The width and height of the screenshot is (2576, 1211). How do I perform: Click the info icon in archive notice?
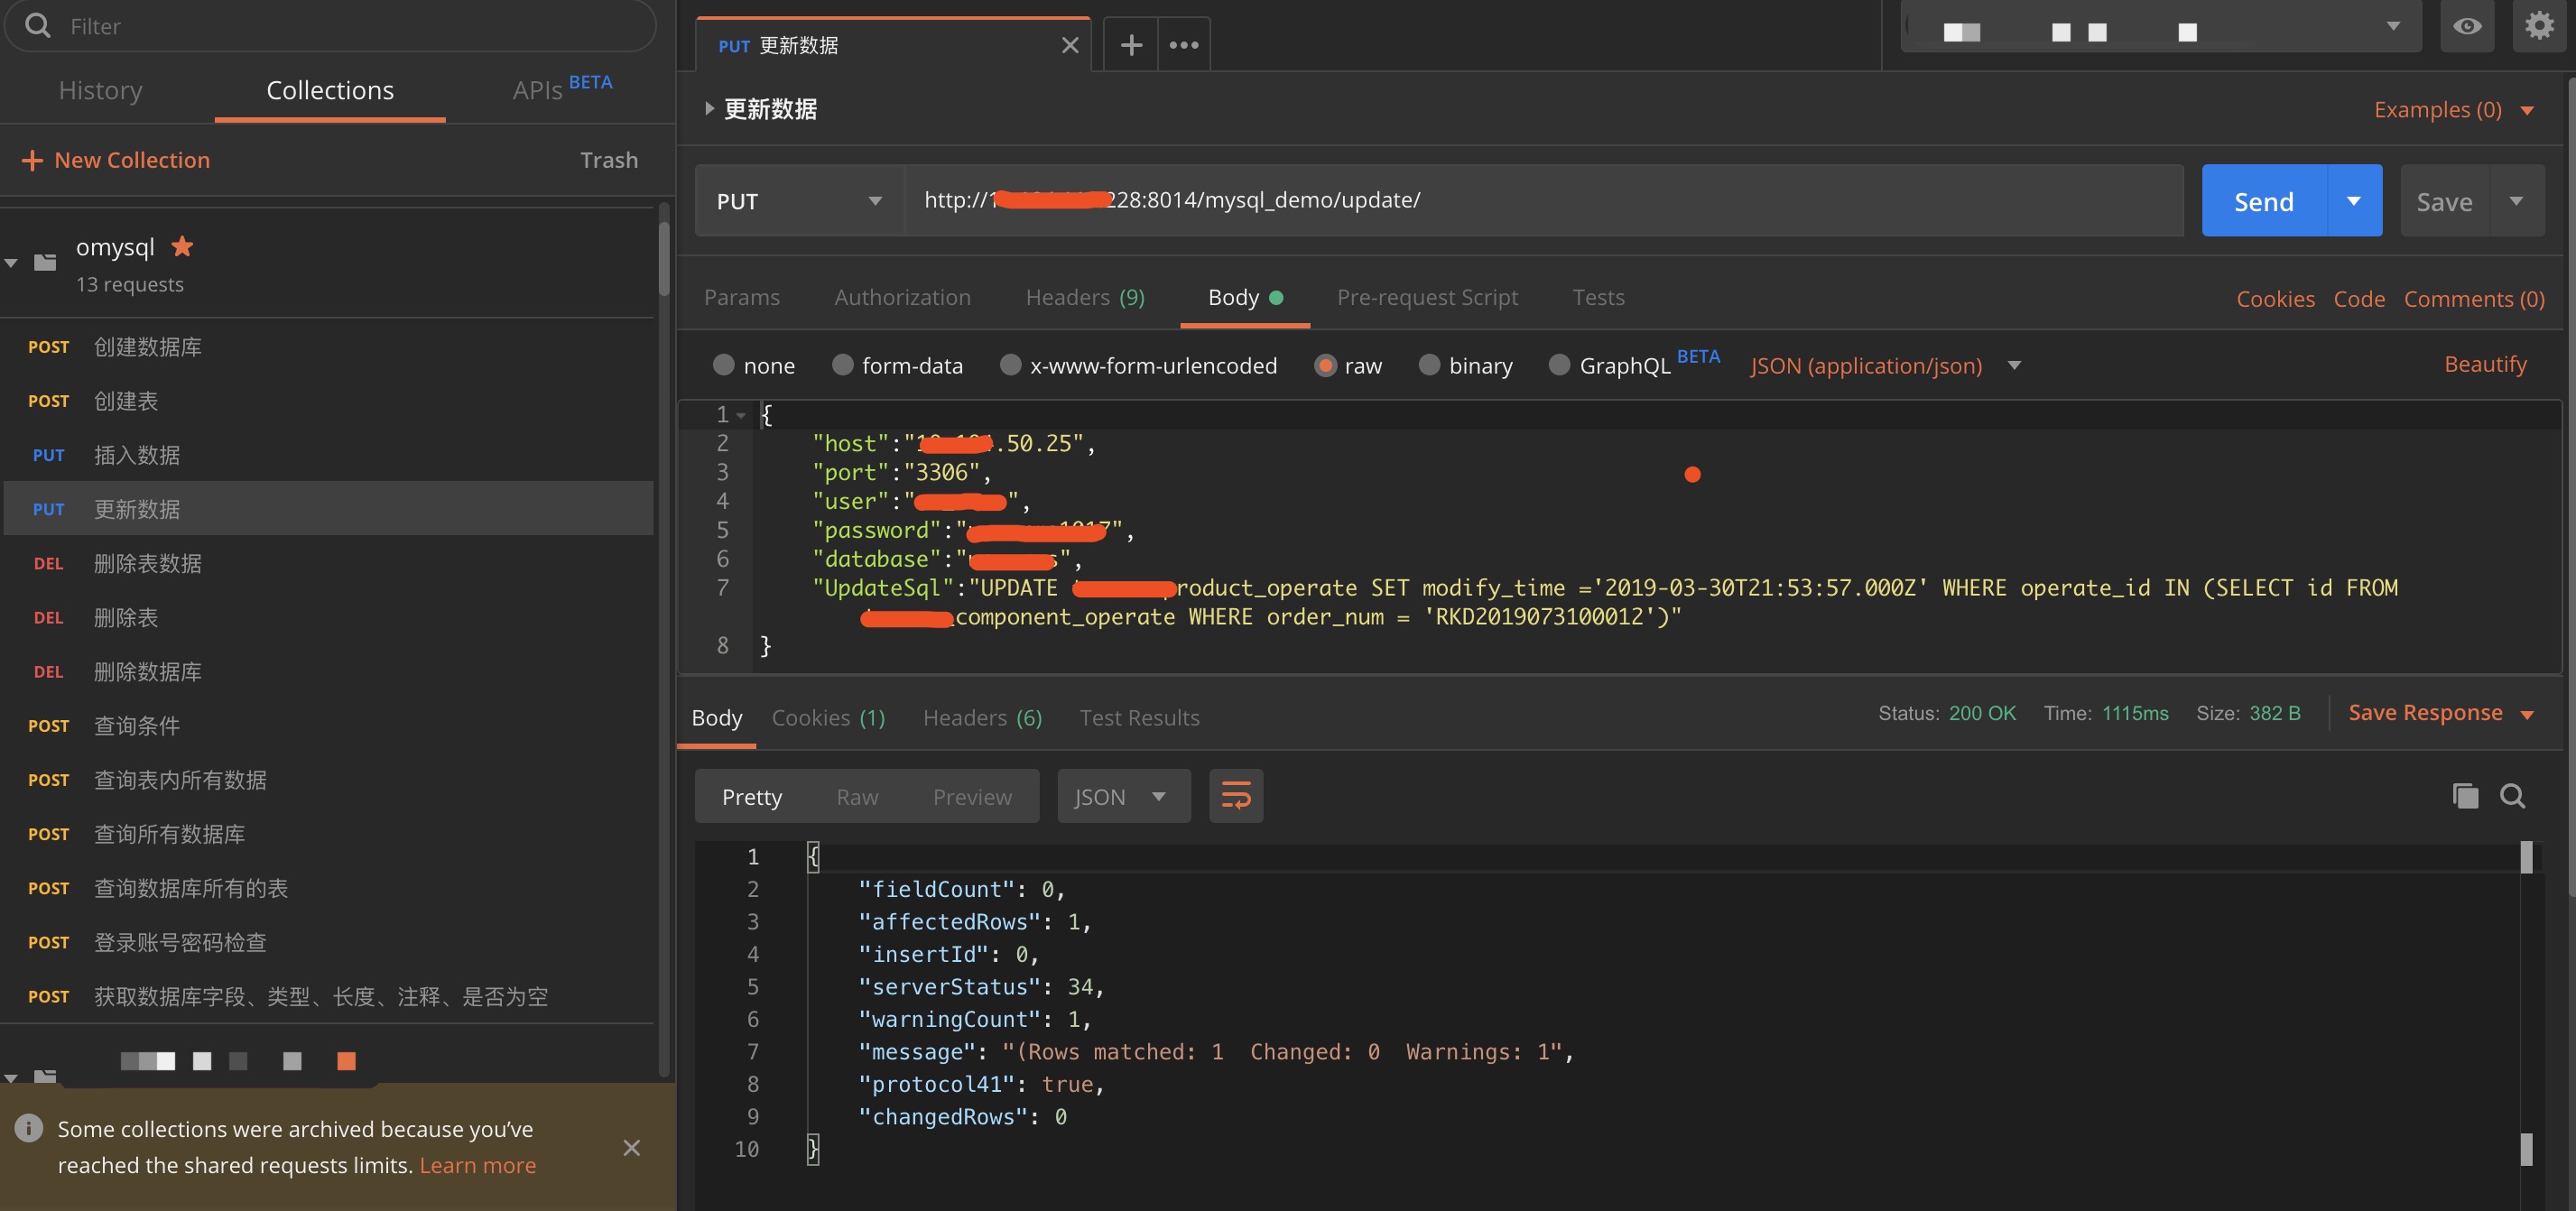(29, 1128)
